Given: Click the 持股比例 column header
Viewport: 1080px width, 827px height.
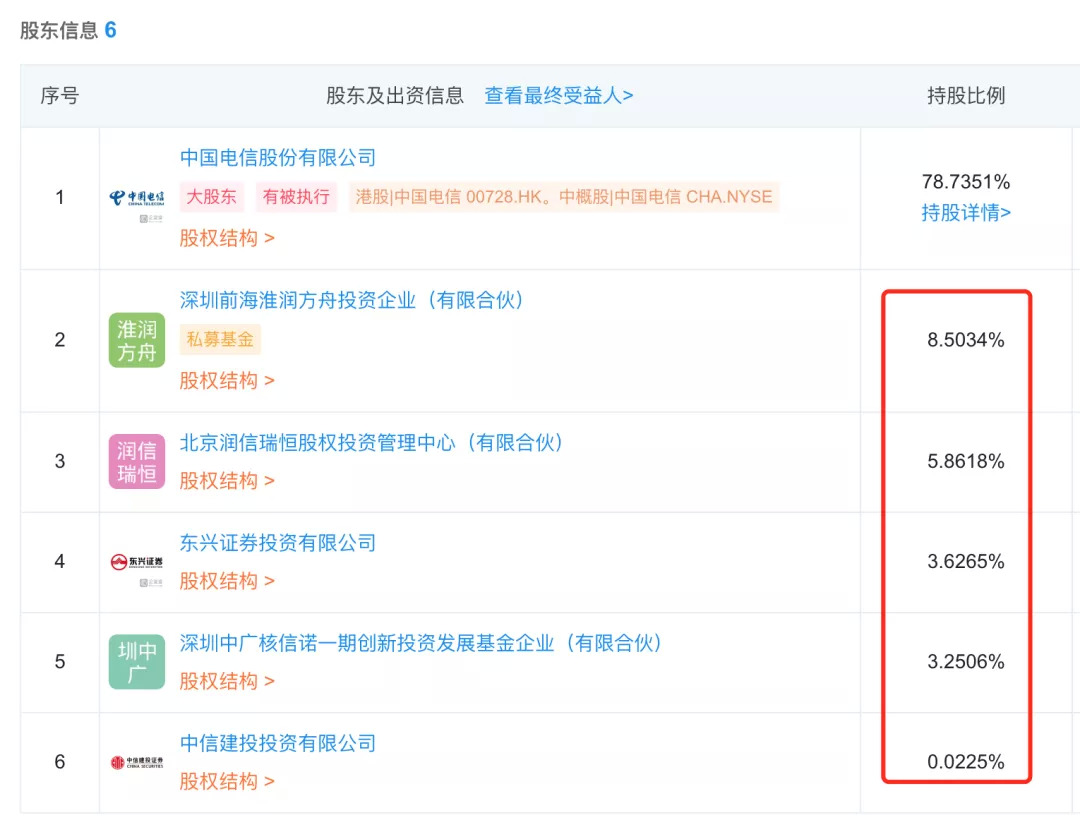Looking at the screenshot, I should (x=966, y=96).
